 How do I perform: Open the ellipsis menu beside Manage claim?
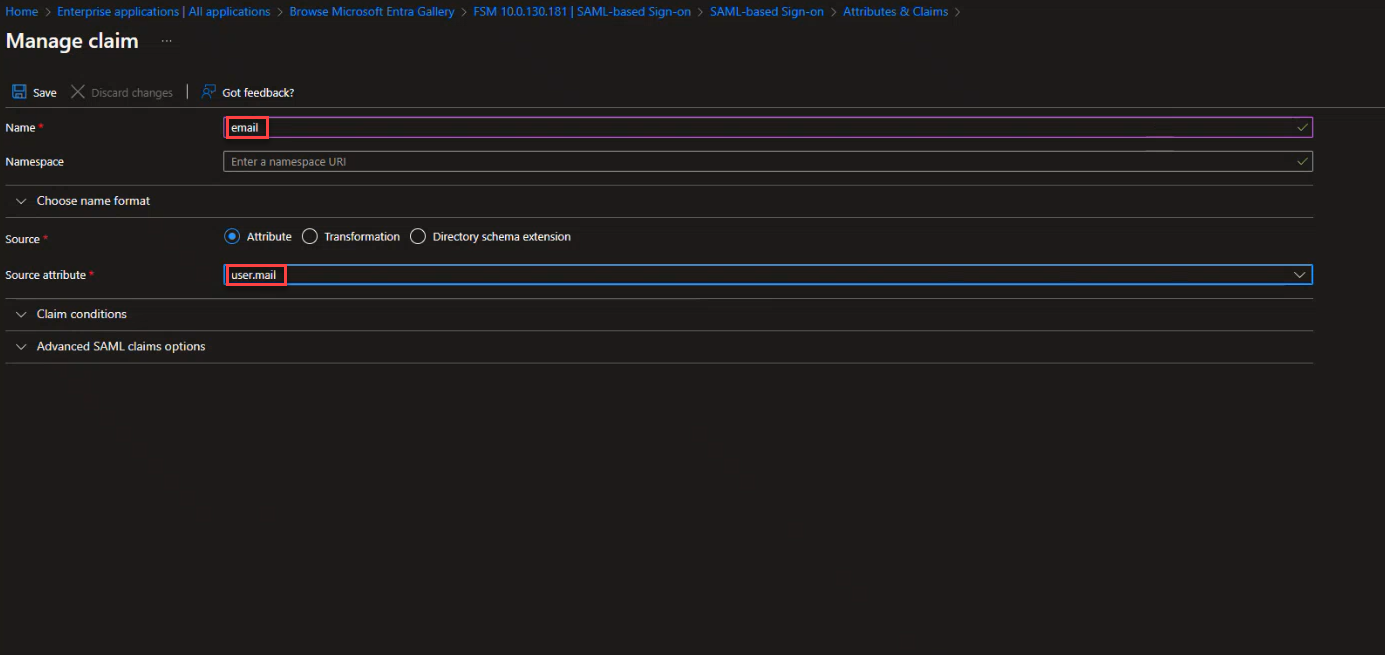(x=166, y=42)
